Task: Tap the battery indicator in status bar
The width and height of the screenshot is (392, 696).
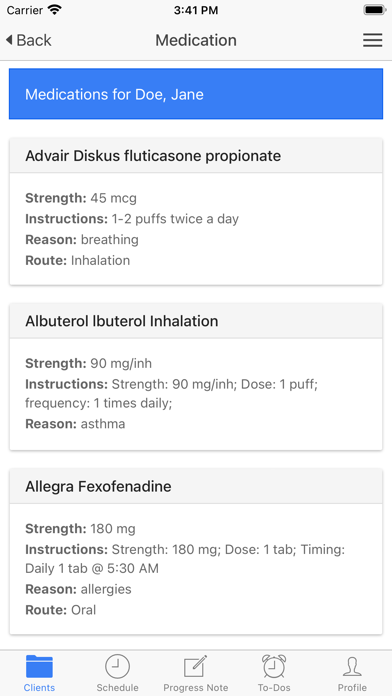Action: click(375, 10)
